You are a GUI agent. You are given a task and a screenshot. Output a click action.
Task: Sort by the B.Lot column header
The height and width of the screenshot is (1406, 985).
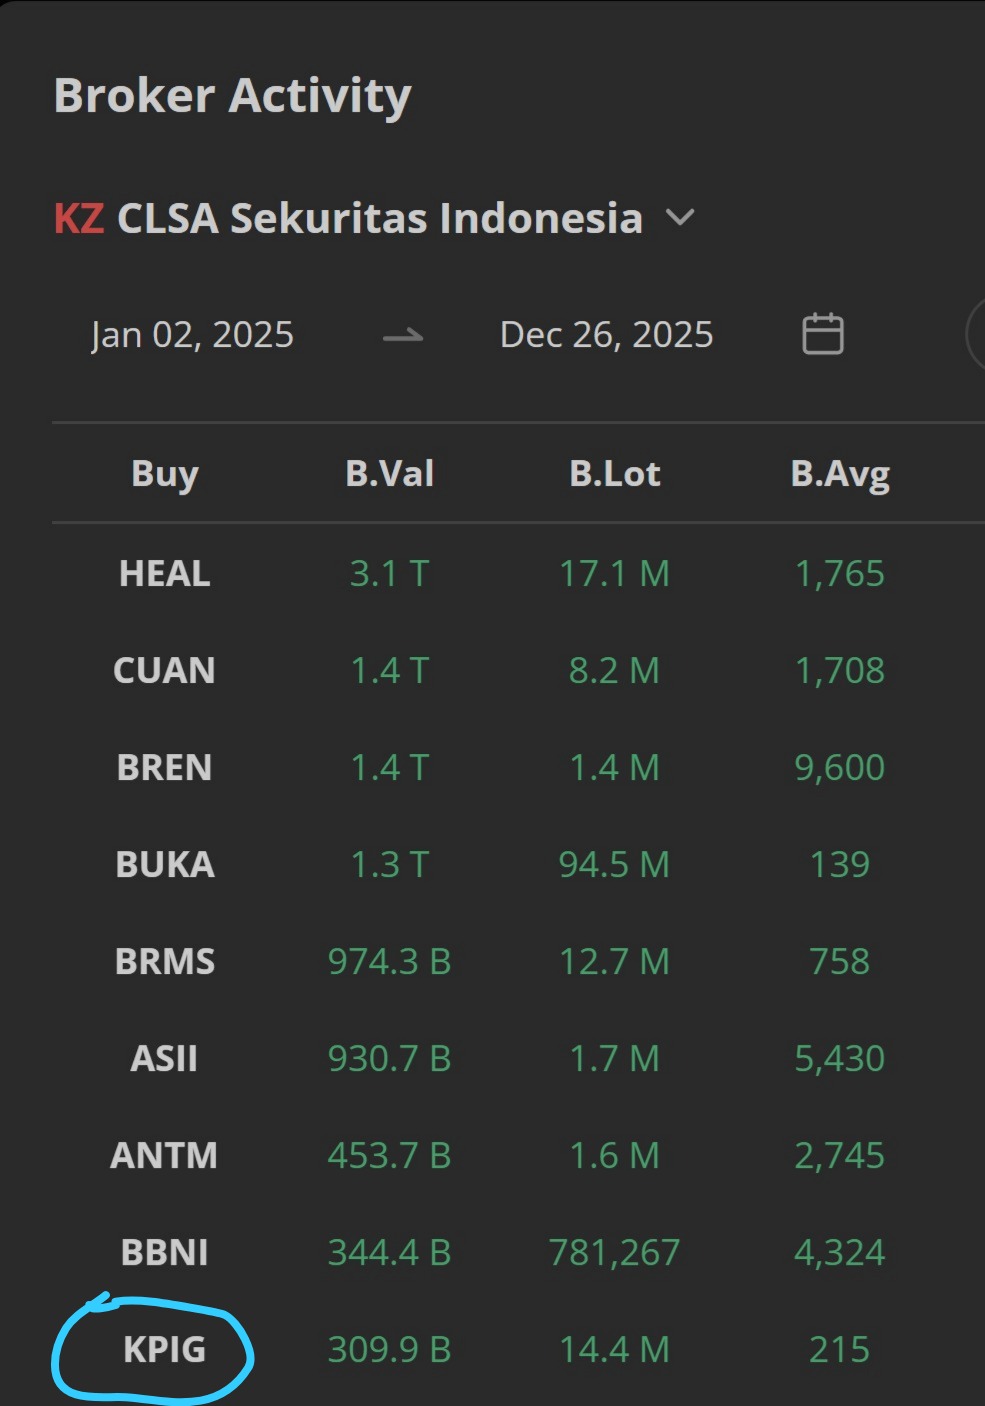(x=614, y=474)
